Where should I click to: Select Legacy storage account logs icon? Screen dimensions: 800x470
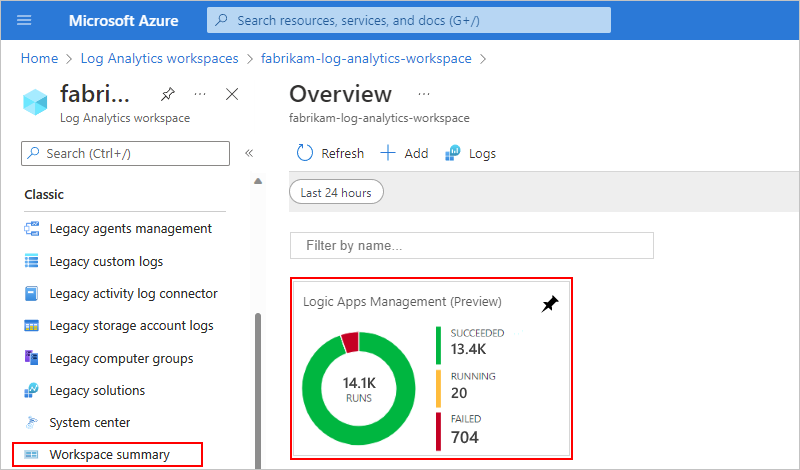31,326
